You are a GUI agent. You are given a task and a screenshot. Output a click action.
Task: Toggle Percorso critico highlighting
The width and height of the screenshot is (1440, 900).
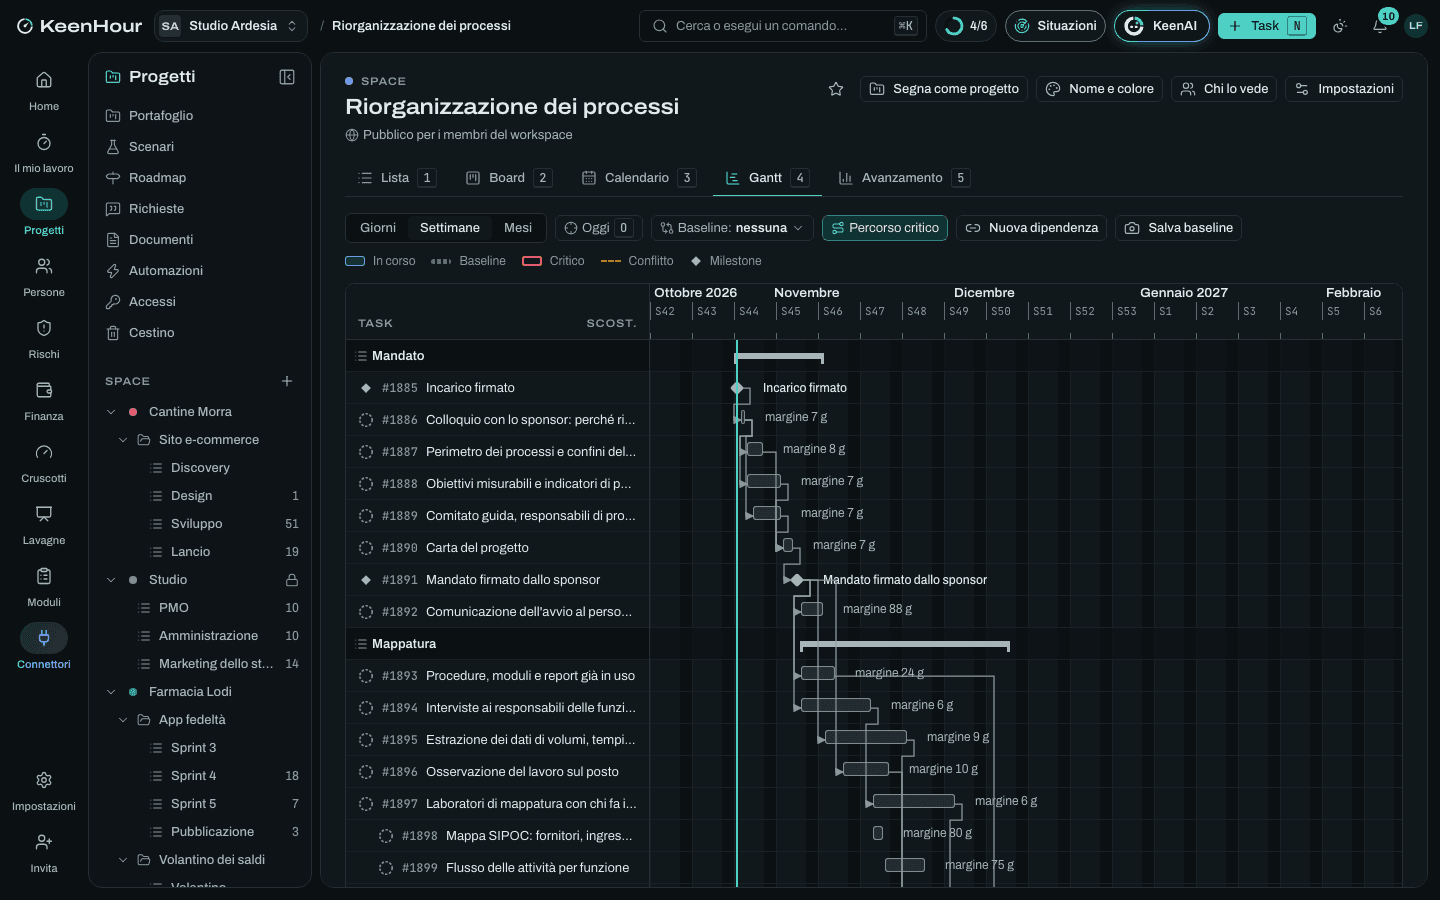(885, 228)
